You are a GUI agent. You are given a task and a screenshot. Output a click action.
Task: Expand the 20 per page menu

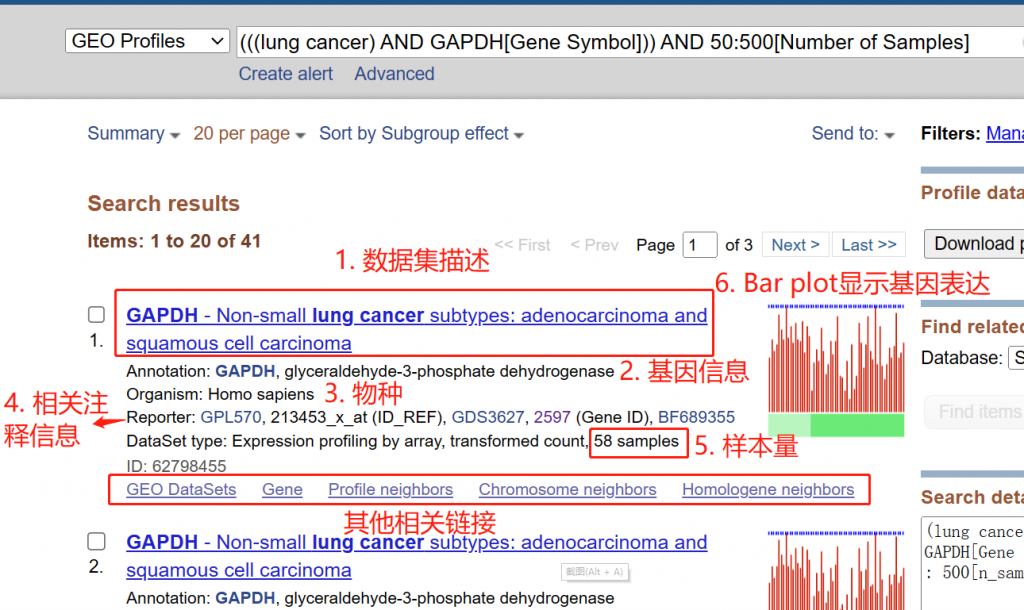tap(249, 134)
